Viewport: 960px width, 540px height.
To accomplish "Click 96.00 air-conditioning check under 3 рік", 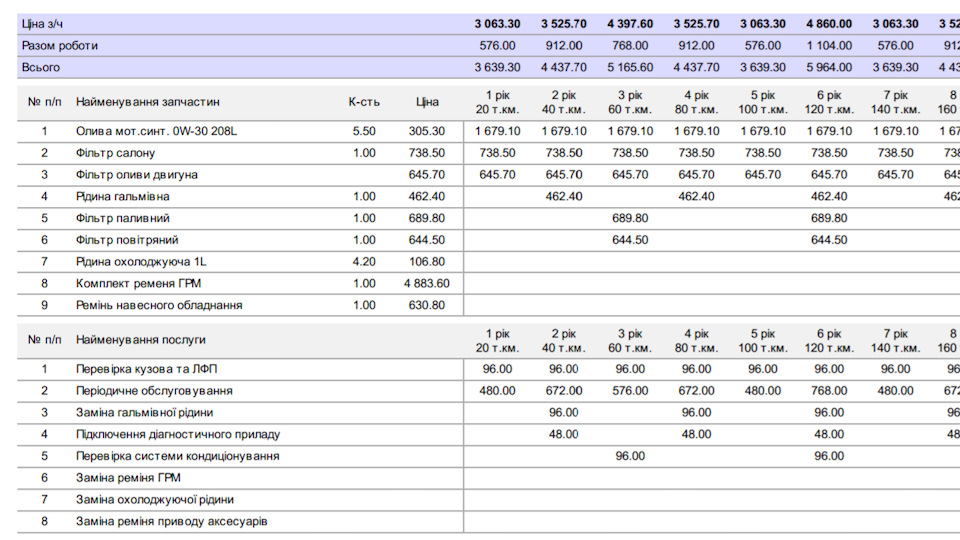I will click(x=630, y=456).
